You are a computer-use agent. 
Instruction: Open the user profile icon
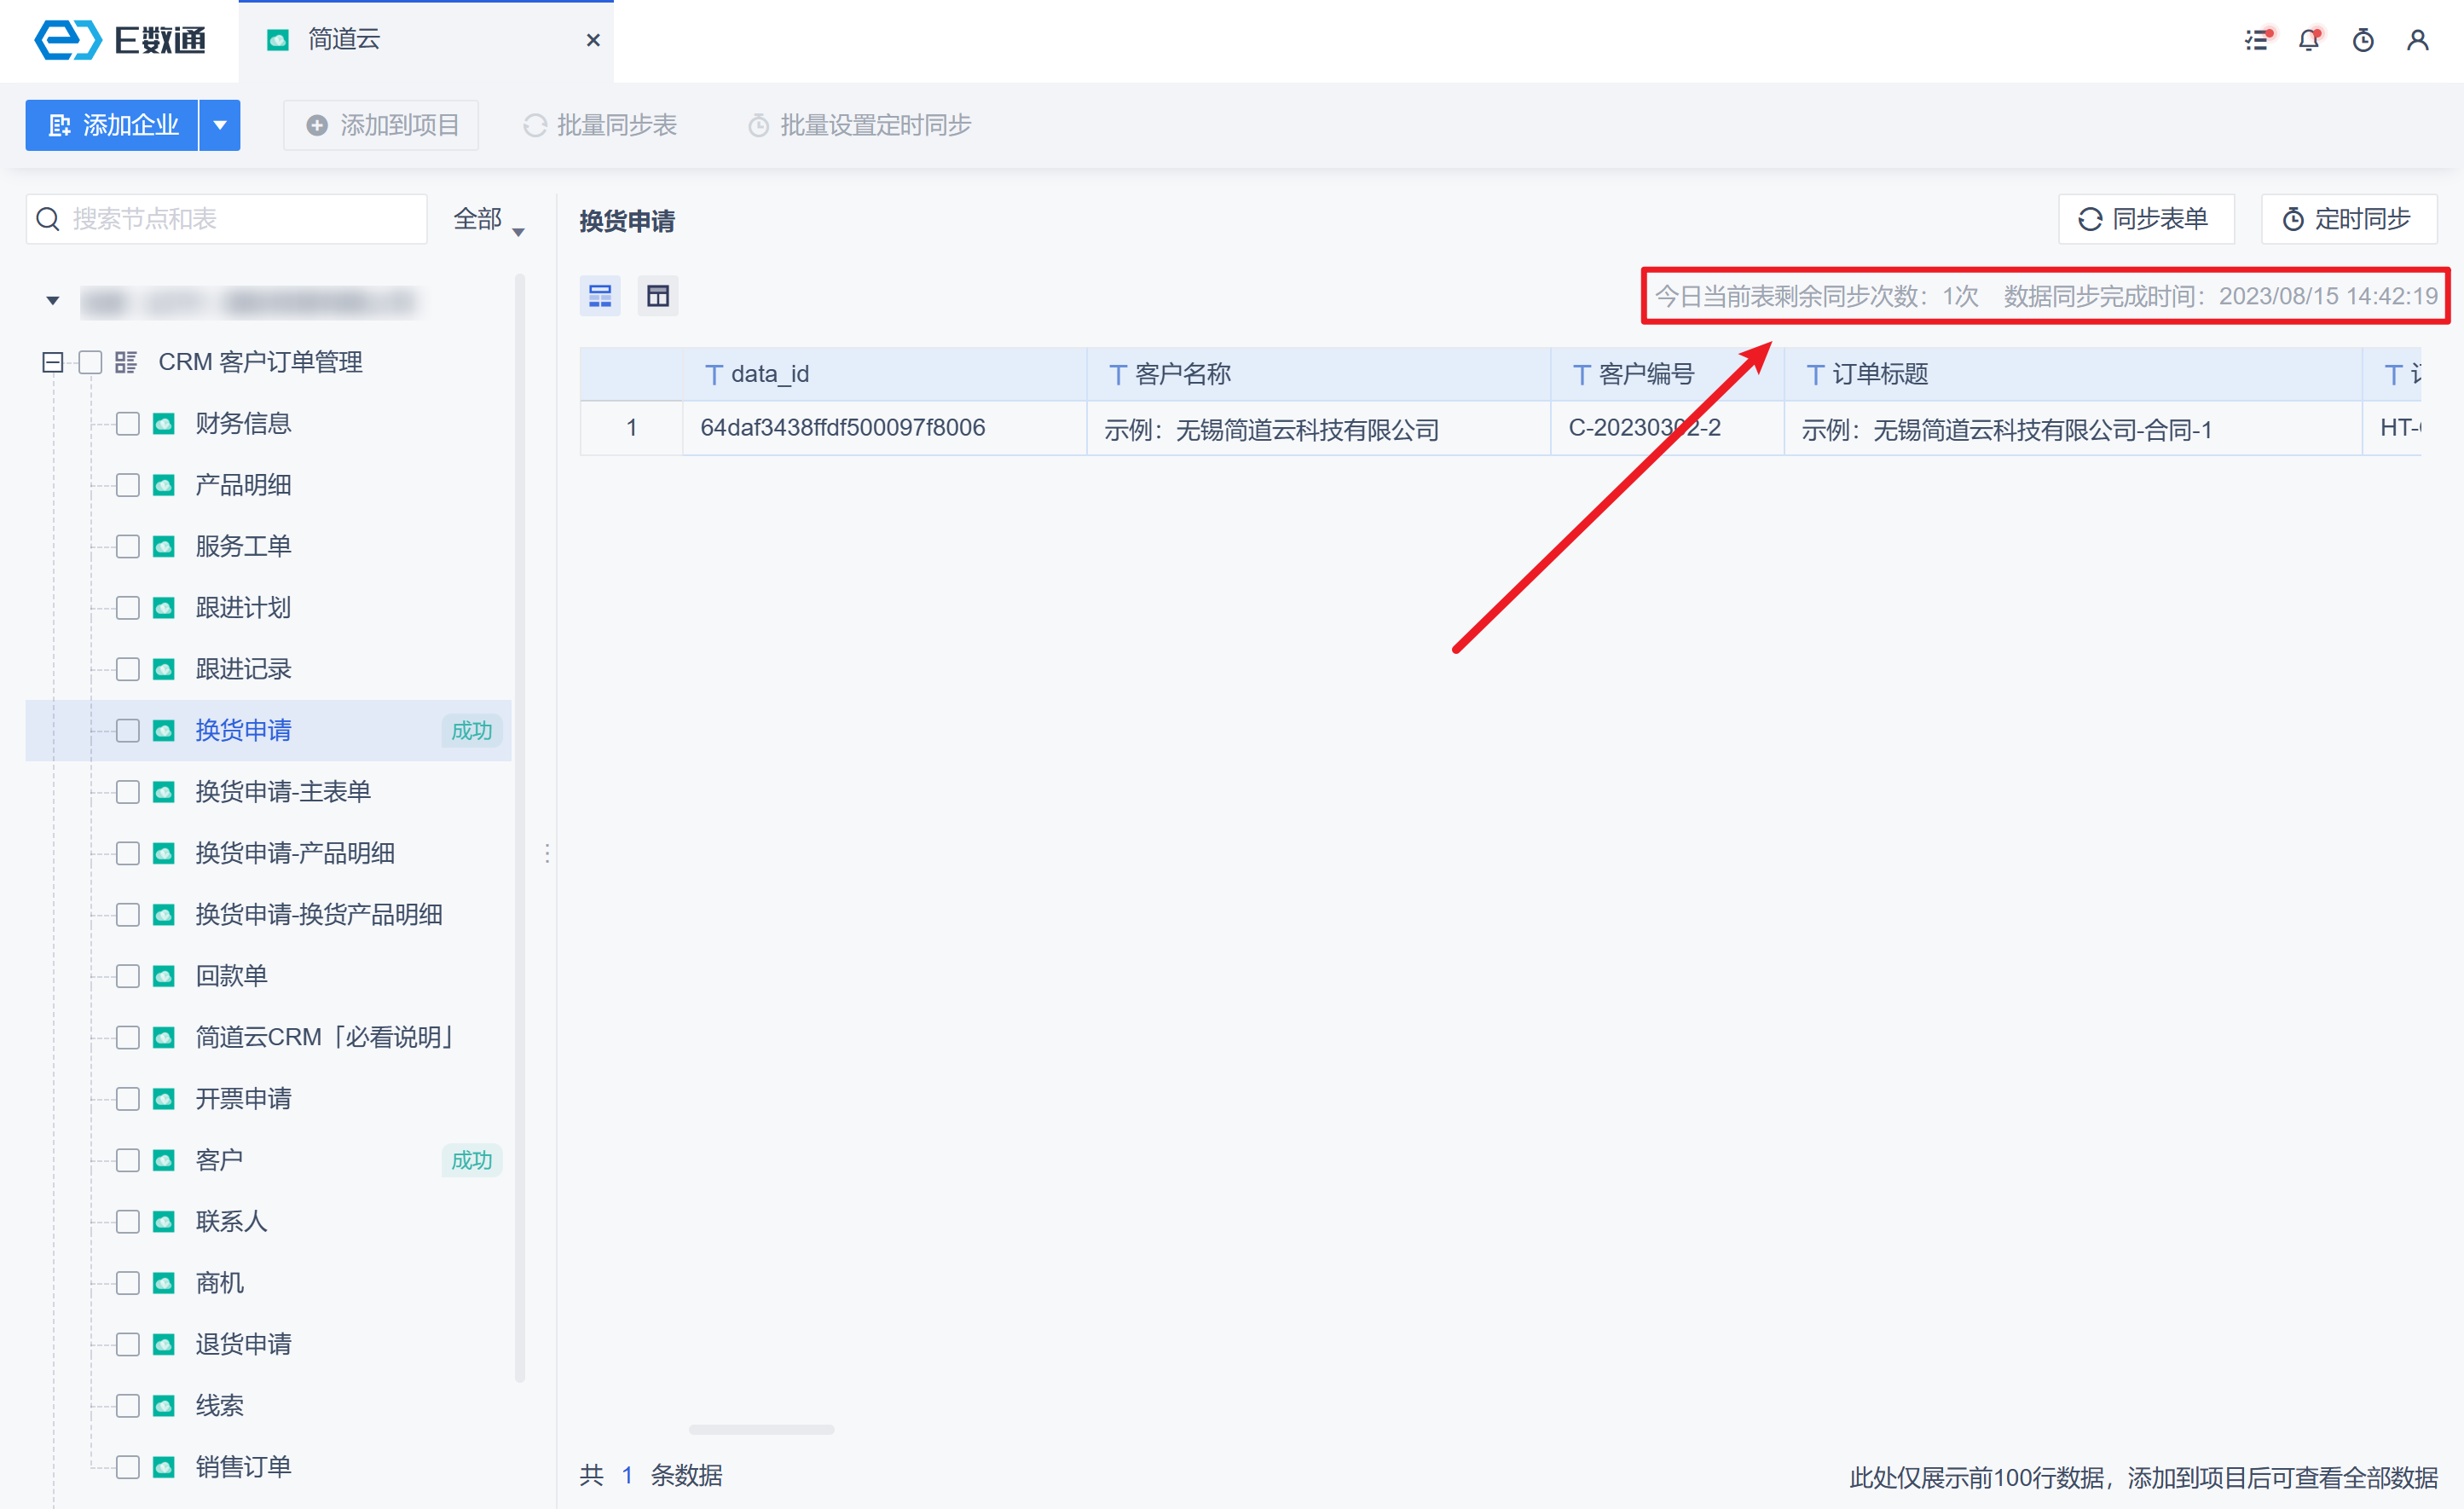tap(2417, 40)
